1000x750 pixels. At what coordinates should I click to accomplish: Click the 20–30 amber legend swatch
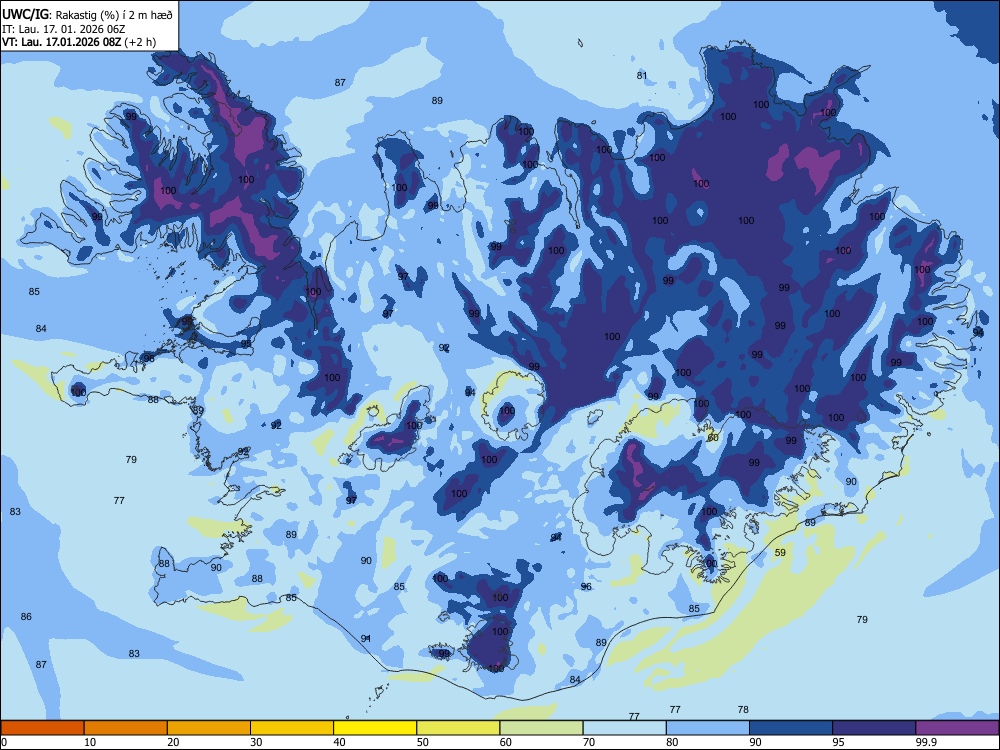tap(209, 728)
